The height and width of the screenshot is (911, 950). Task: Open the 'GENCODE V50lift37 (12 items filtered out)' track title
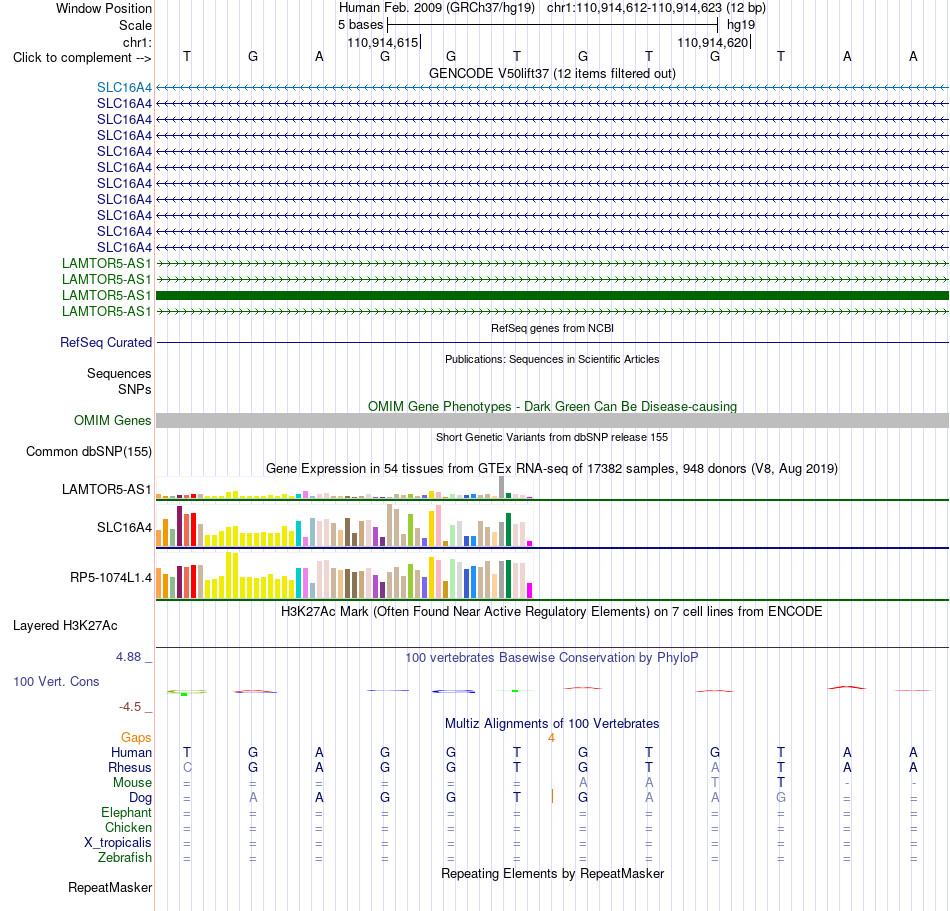[552, 73]
